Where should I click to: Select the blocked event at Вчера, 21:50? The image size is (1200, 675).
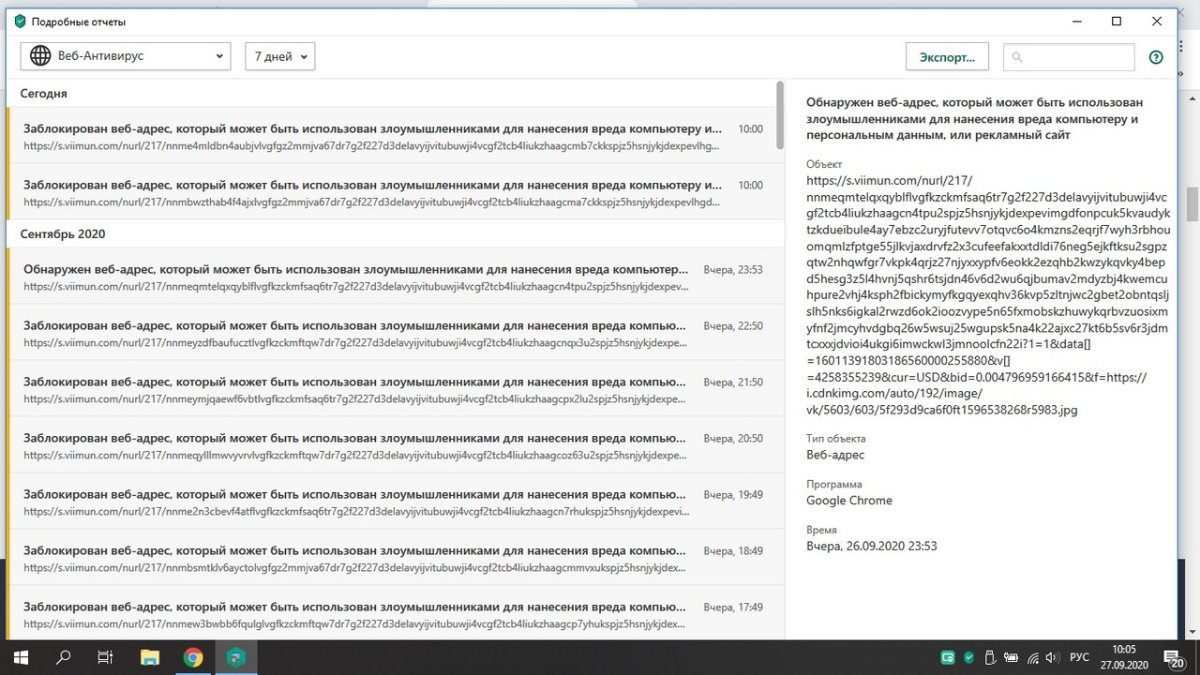[x=393, y=388]
